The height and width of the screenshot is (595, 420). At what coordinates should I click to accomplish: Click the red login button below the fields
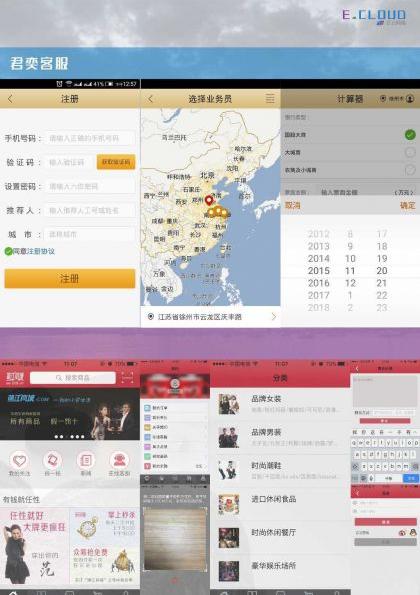click(385, 522)
